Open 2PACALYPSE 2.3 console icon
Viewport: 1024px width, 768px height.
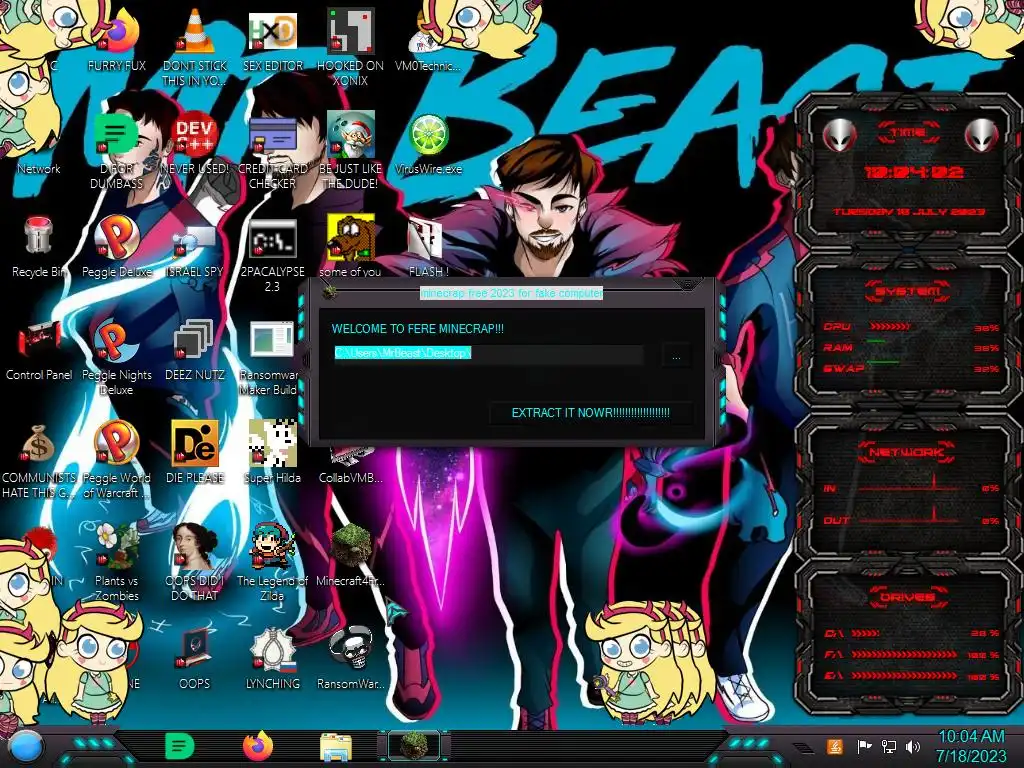[x=273, y=238]
